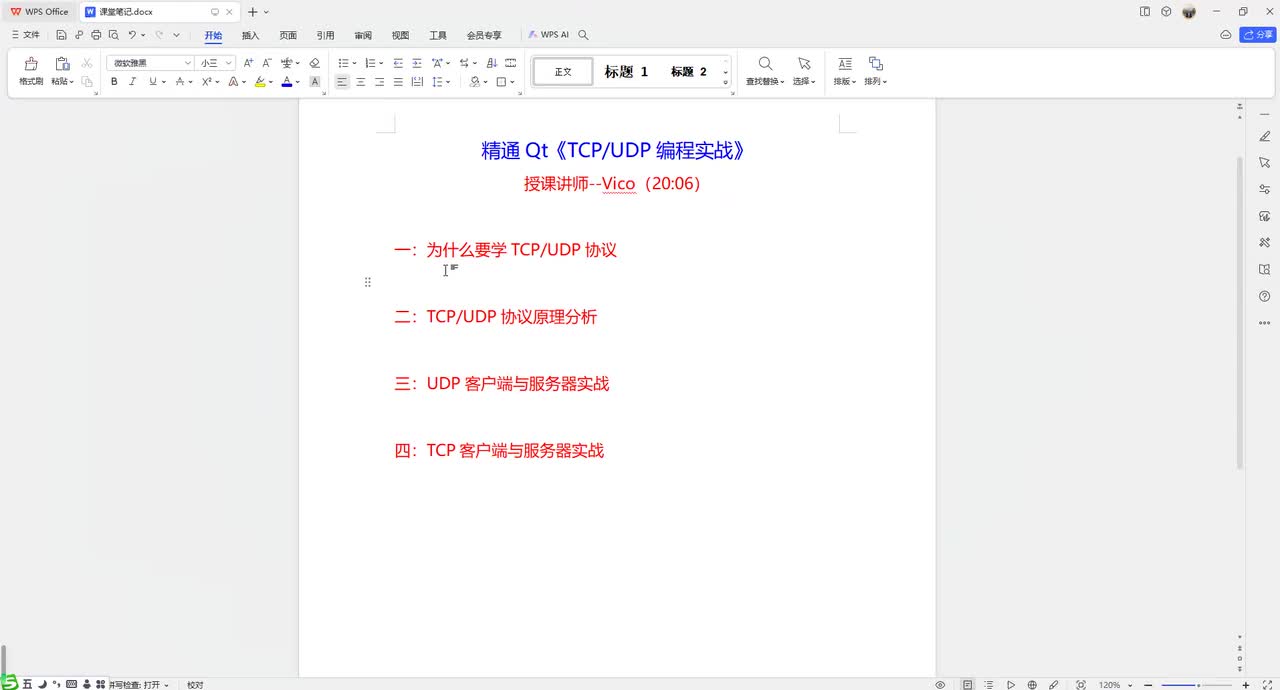Click the 分享 share button
Screen dimensions: 1280x690
click(x=1257, y=35)
